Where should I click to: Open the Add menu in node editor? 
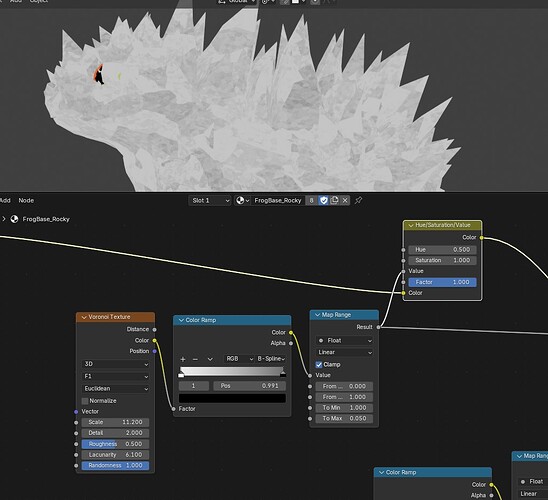pos(5,200)
